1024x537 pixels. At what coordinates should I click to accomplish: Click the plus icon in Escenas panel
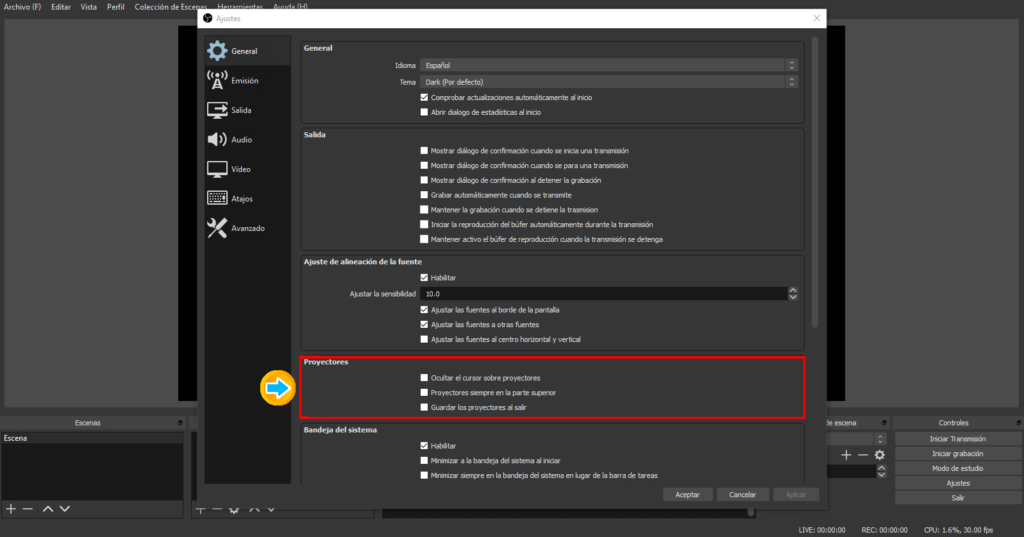tap(11, 509)
